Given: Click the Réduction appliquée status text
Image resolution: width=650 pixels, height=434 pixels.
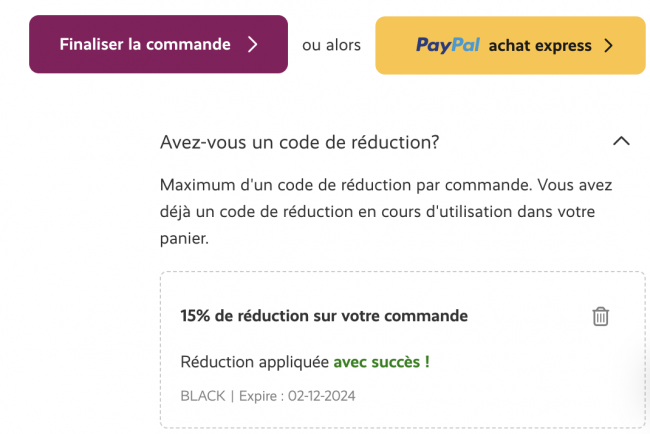Looking at the screenshot, I should pyautogui.click(x=255, y=362).
